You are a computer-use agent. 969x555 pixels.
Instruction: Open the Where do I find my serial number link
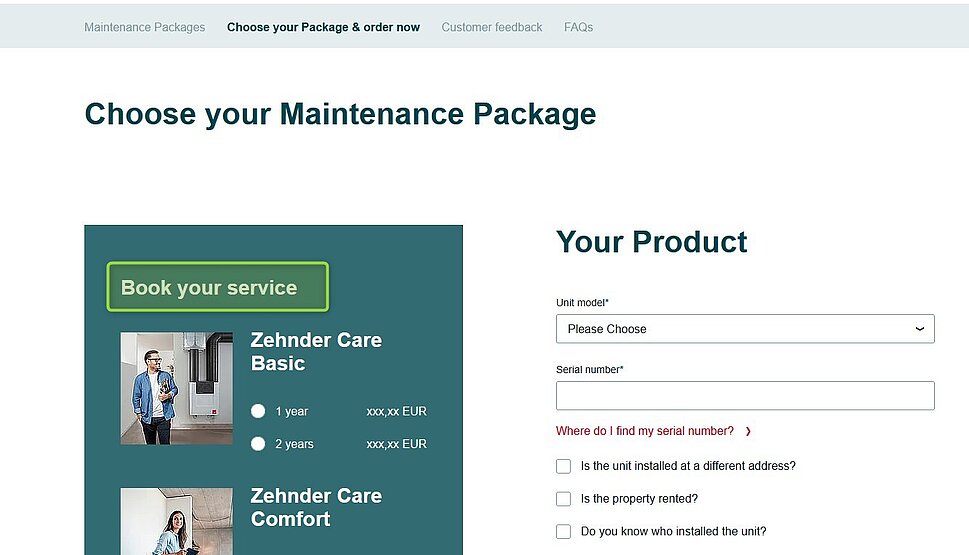coord(645,431)
